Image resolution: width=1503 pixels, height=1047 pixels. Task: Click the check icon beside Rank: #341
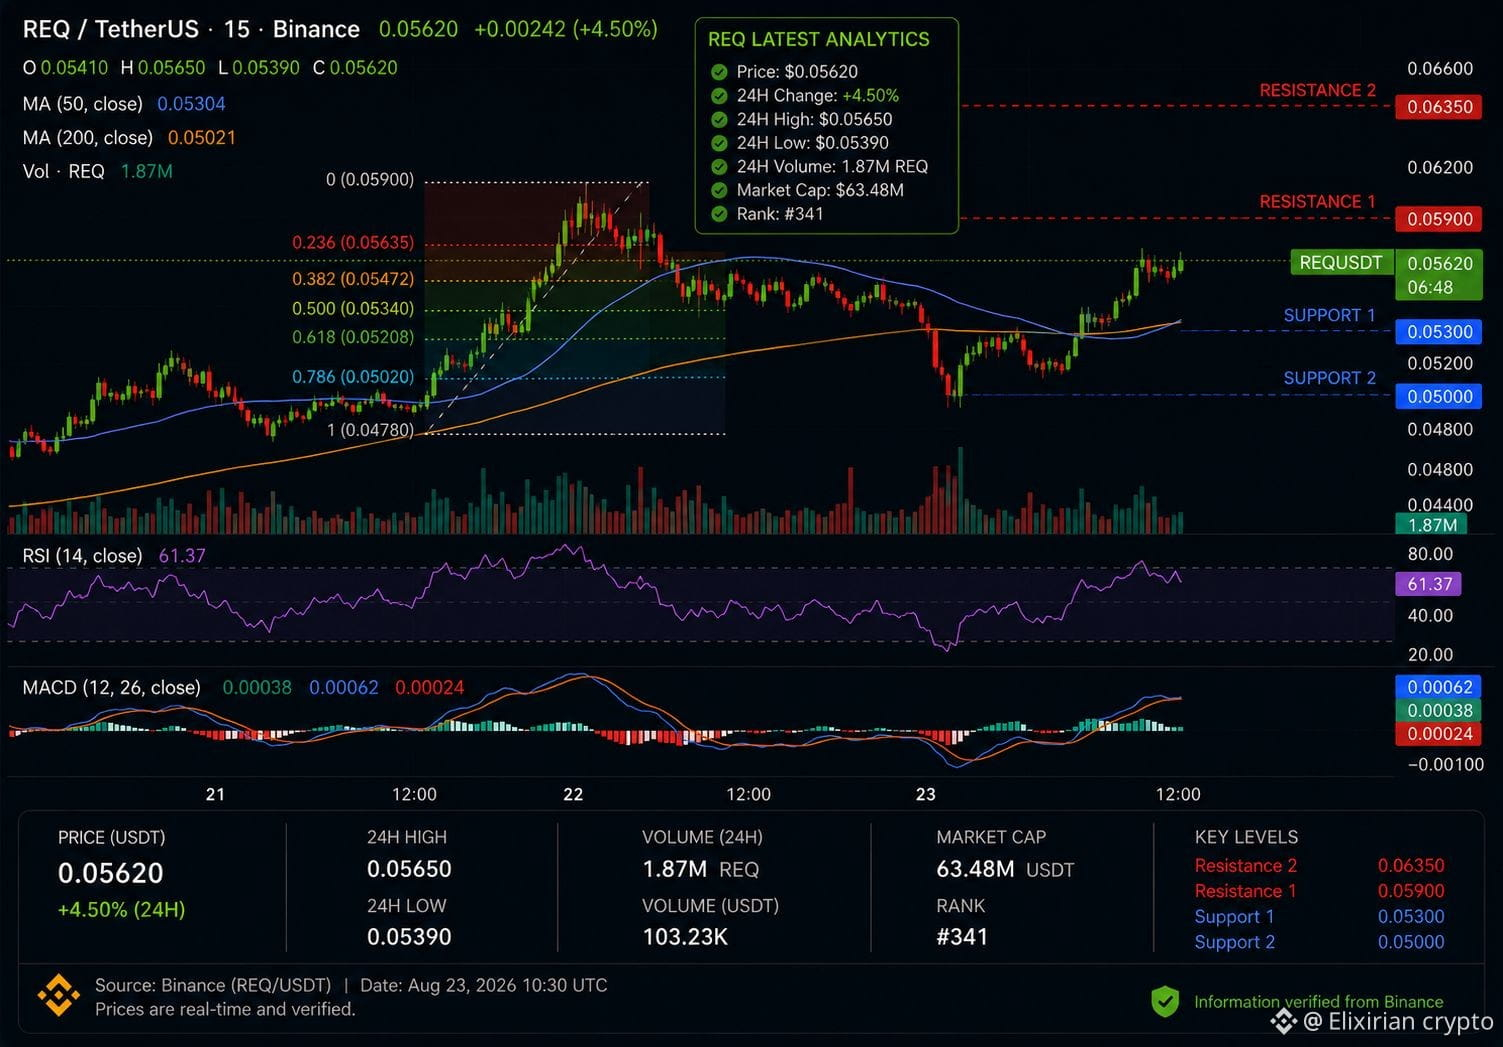pos(718,214)
